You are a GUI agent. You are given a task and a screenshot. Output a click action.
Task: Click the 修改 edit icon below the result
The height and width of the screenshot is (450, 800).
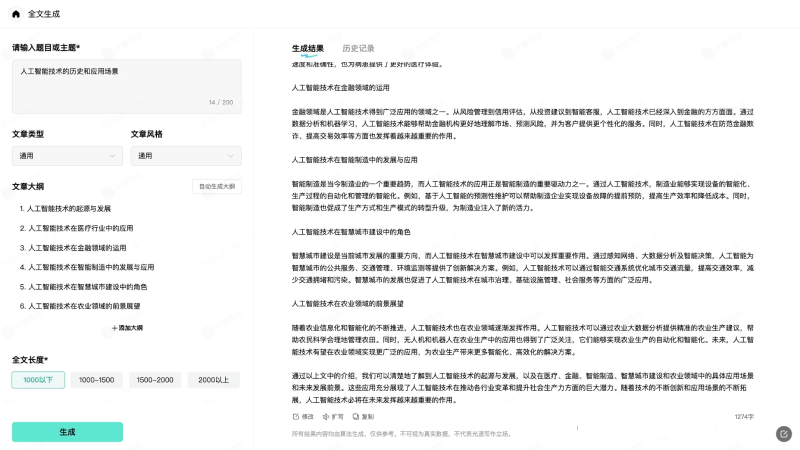pyautogui.click(x=295, y=416)
